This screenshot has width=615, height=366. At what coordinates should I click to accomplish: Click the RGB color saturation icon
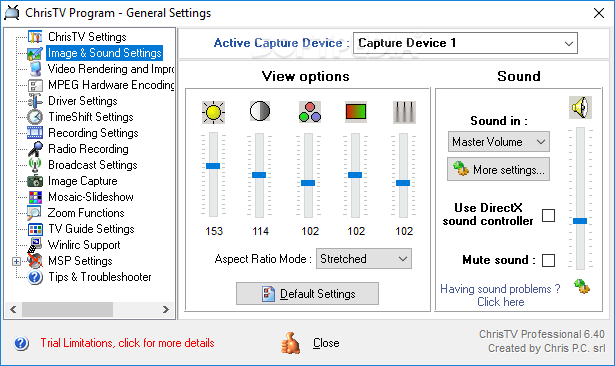(310, 112)
